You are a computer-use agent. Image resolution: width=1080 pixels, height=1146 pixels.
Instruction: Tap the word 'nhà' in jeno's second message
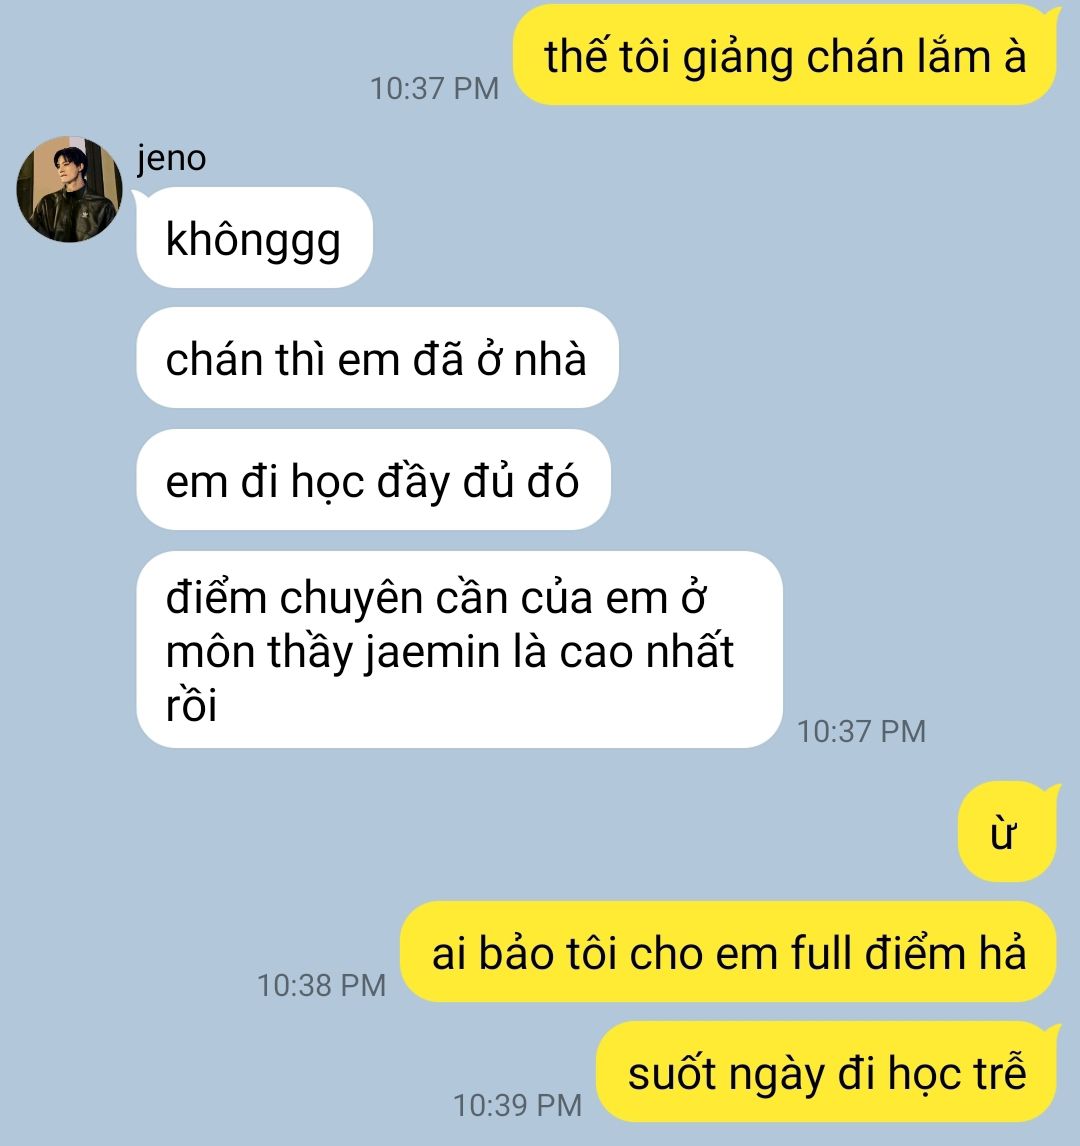pyautogui.click(x=549, y=359)
